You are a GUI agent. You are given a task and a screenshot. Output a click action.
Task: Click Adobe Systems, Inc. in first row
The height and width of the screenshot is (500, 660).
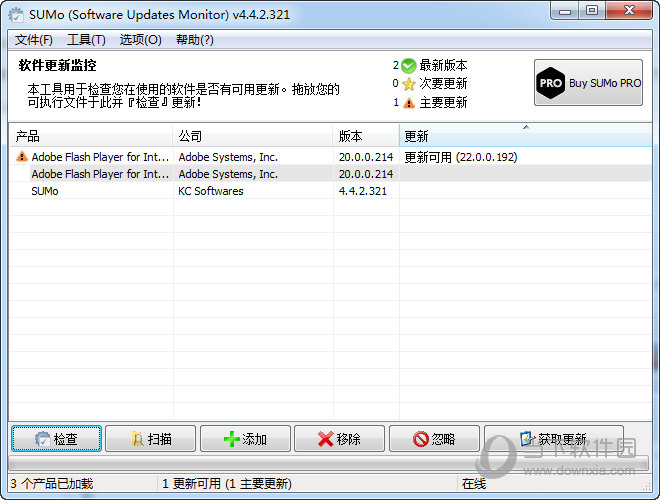[x=228, y=157]
